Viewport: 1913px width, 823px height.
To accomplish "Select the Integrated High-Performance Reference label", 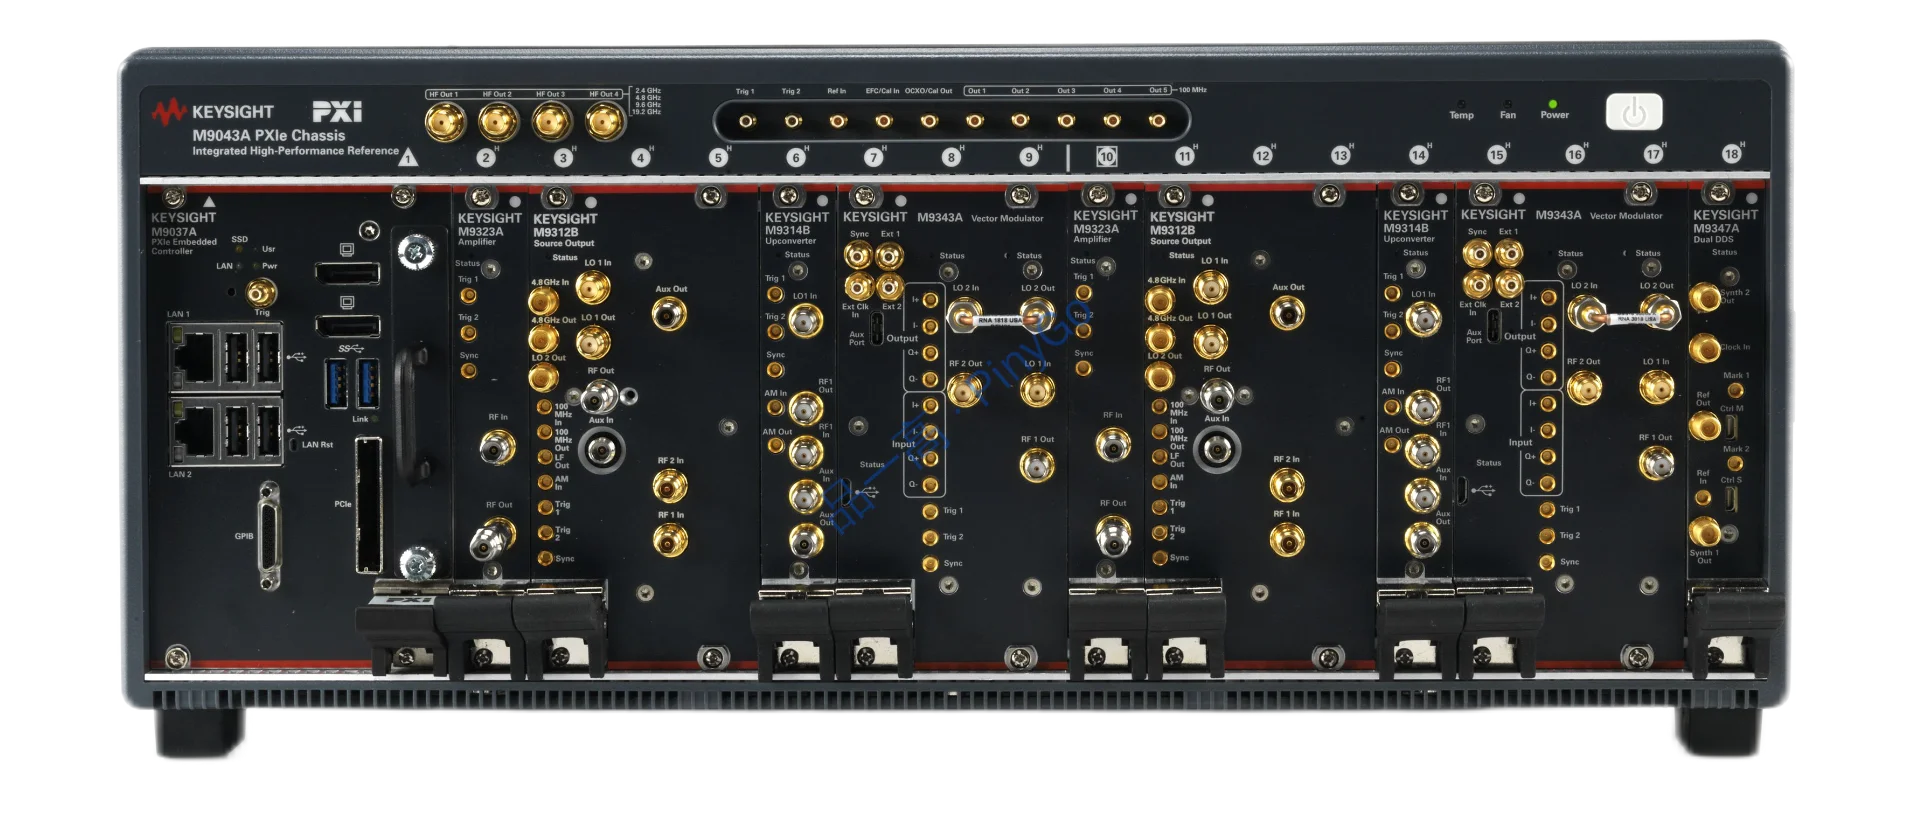I will 295,151.
